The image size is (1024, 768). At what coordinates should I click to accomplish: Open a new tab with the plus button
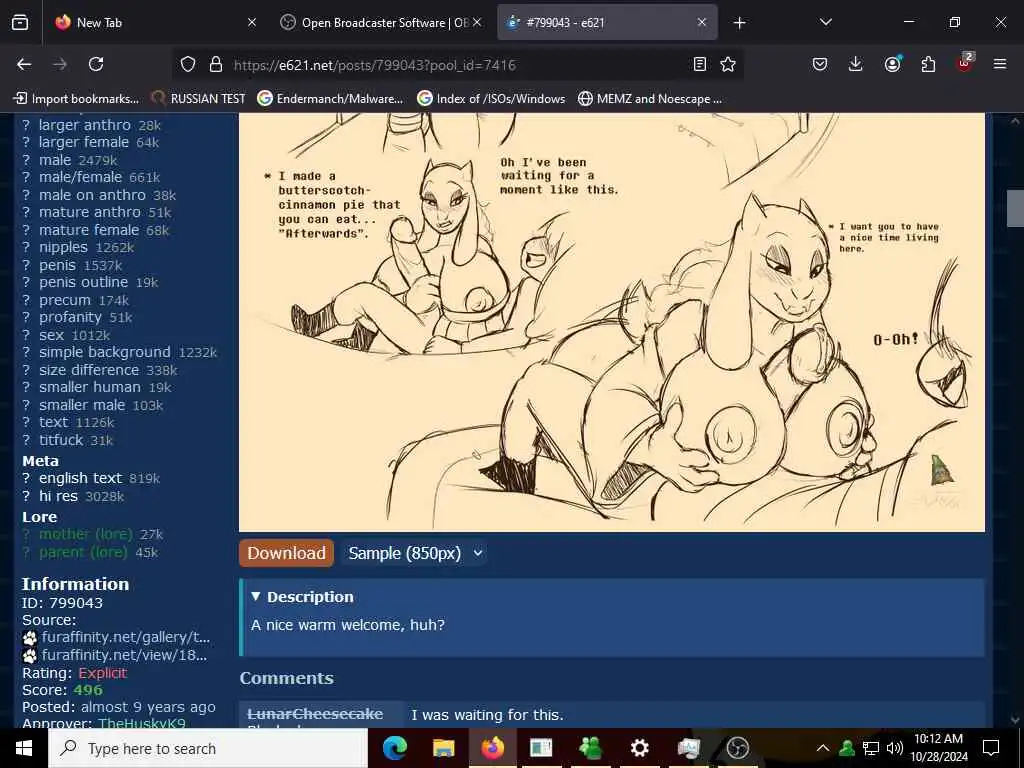[739, 23]
